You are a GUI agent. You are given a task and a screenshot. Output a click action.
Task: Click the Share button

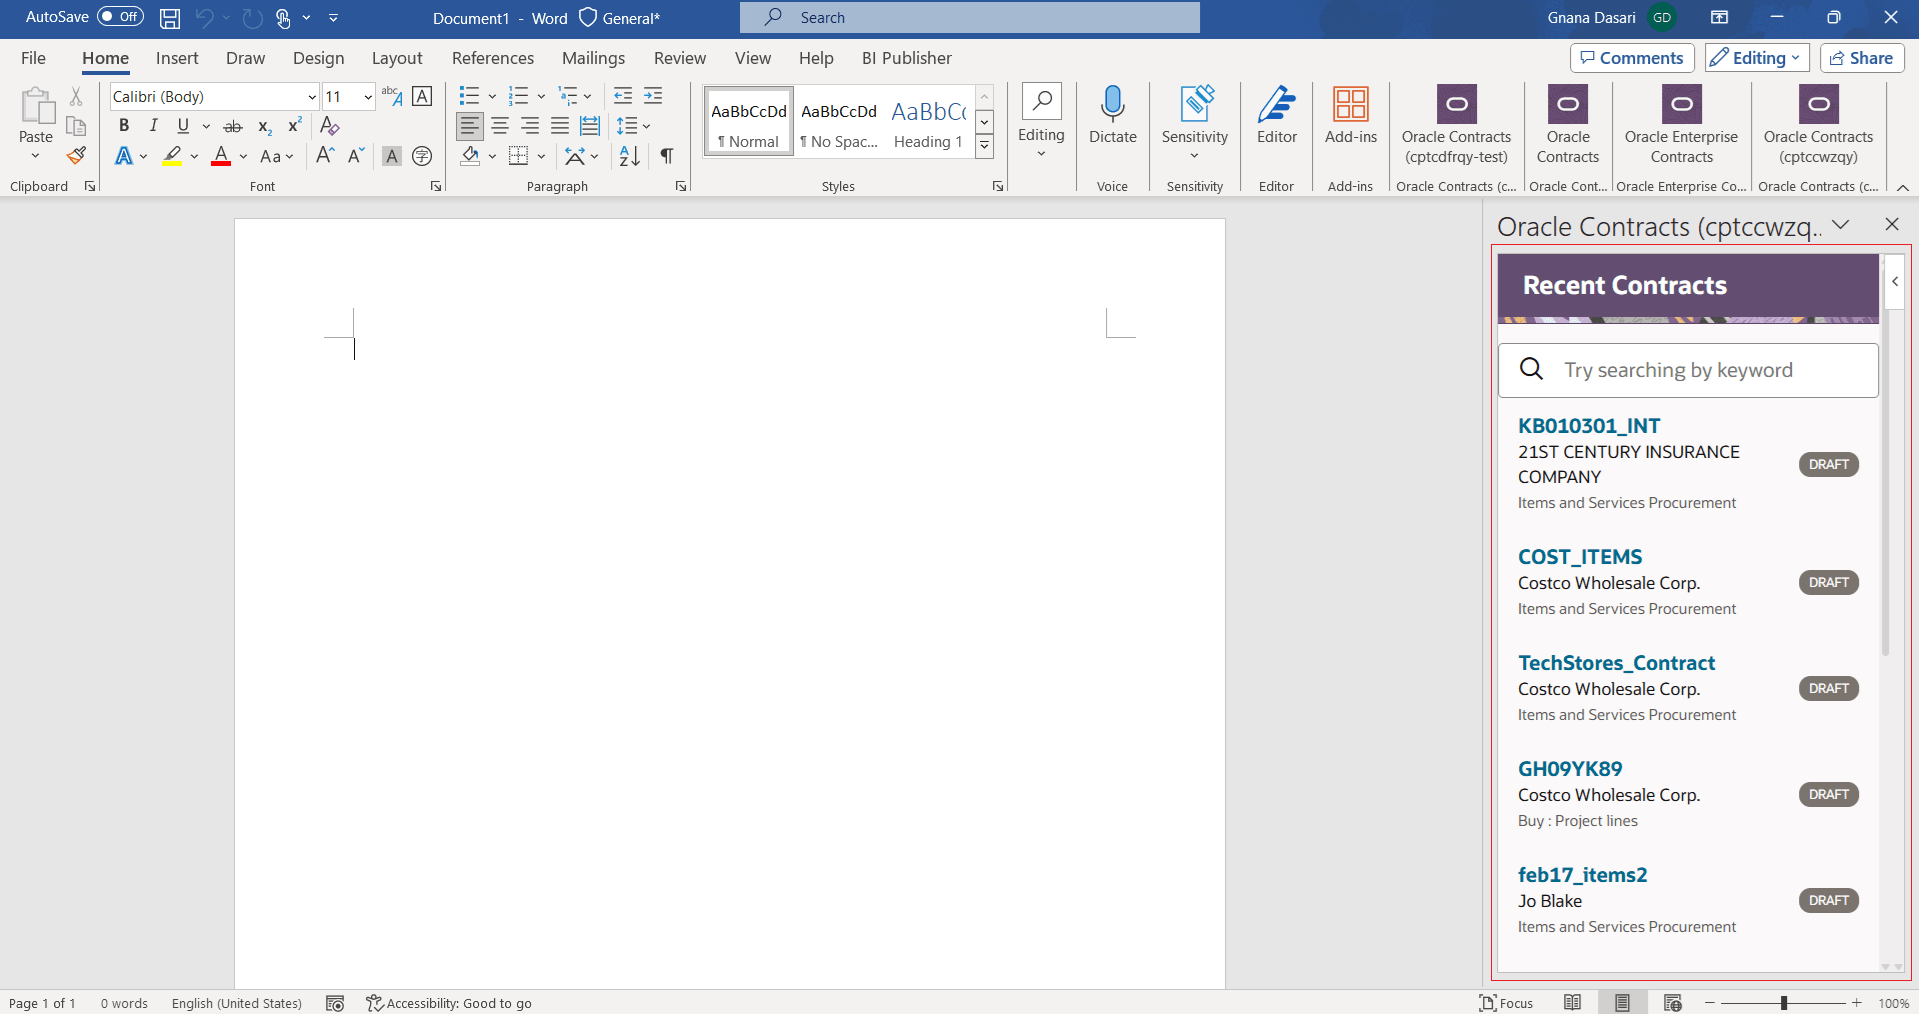(1861, 57)
